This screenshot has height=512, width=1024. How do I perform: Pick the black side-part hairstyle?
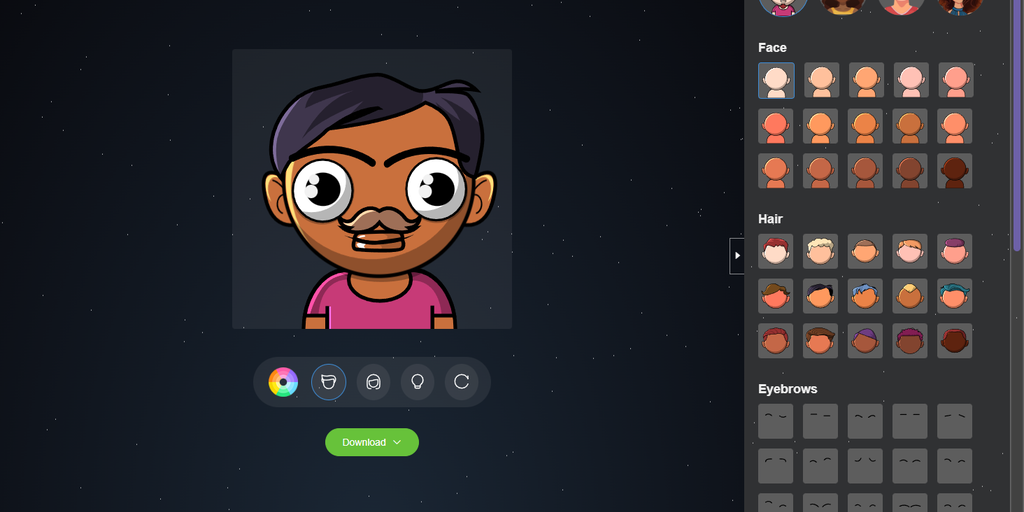pos(820,296)
